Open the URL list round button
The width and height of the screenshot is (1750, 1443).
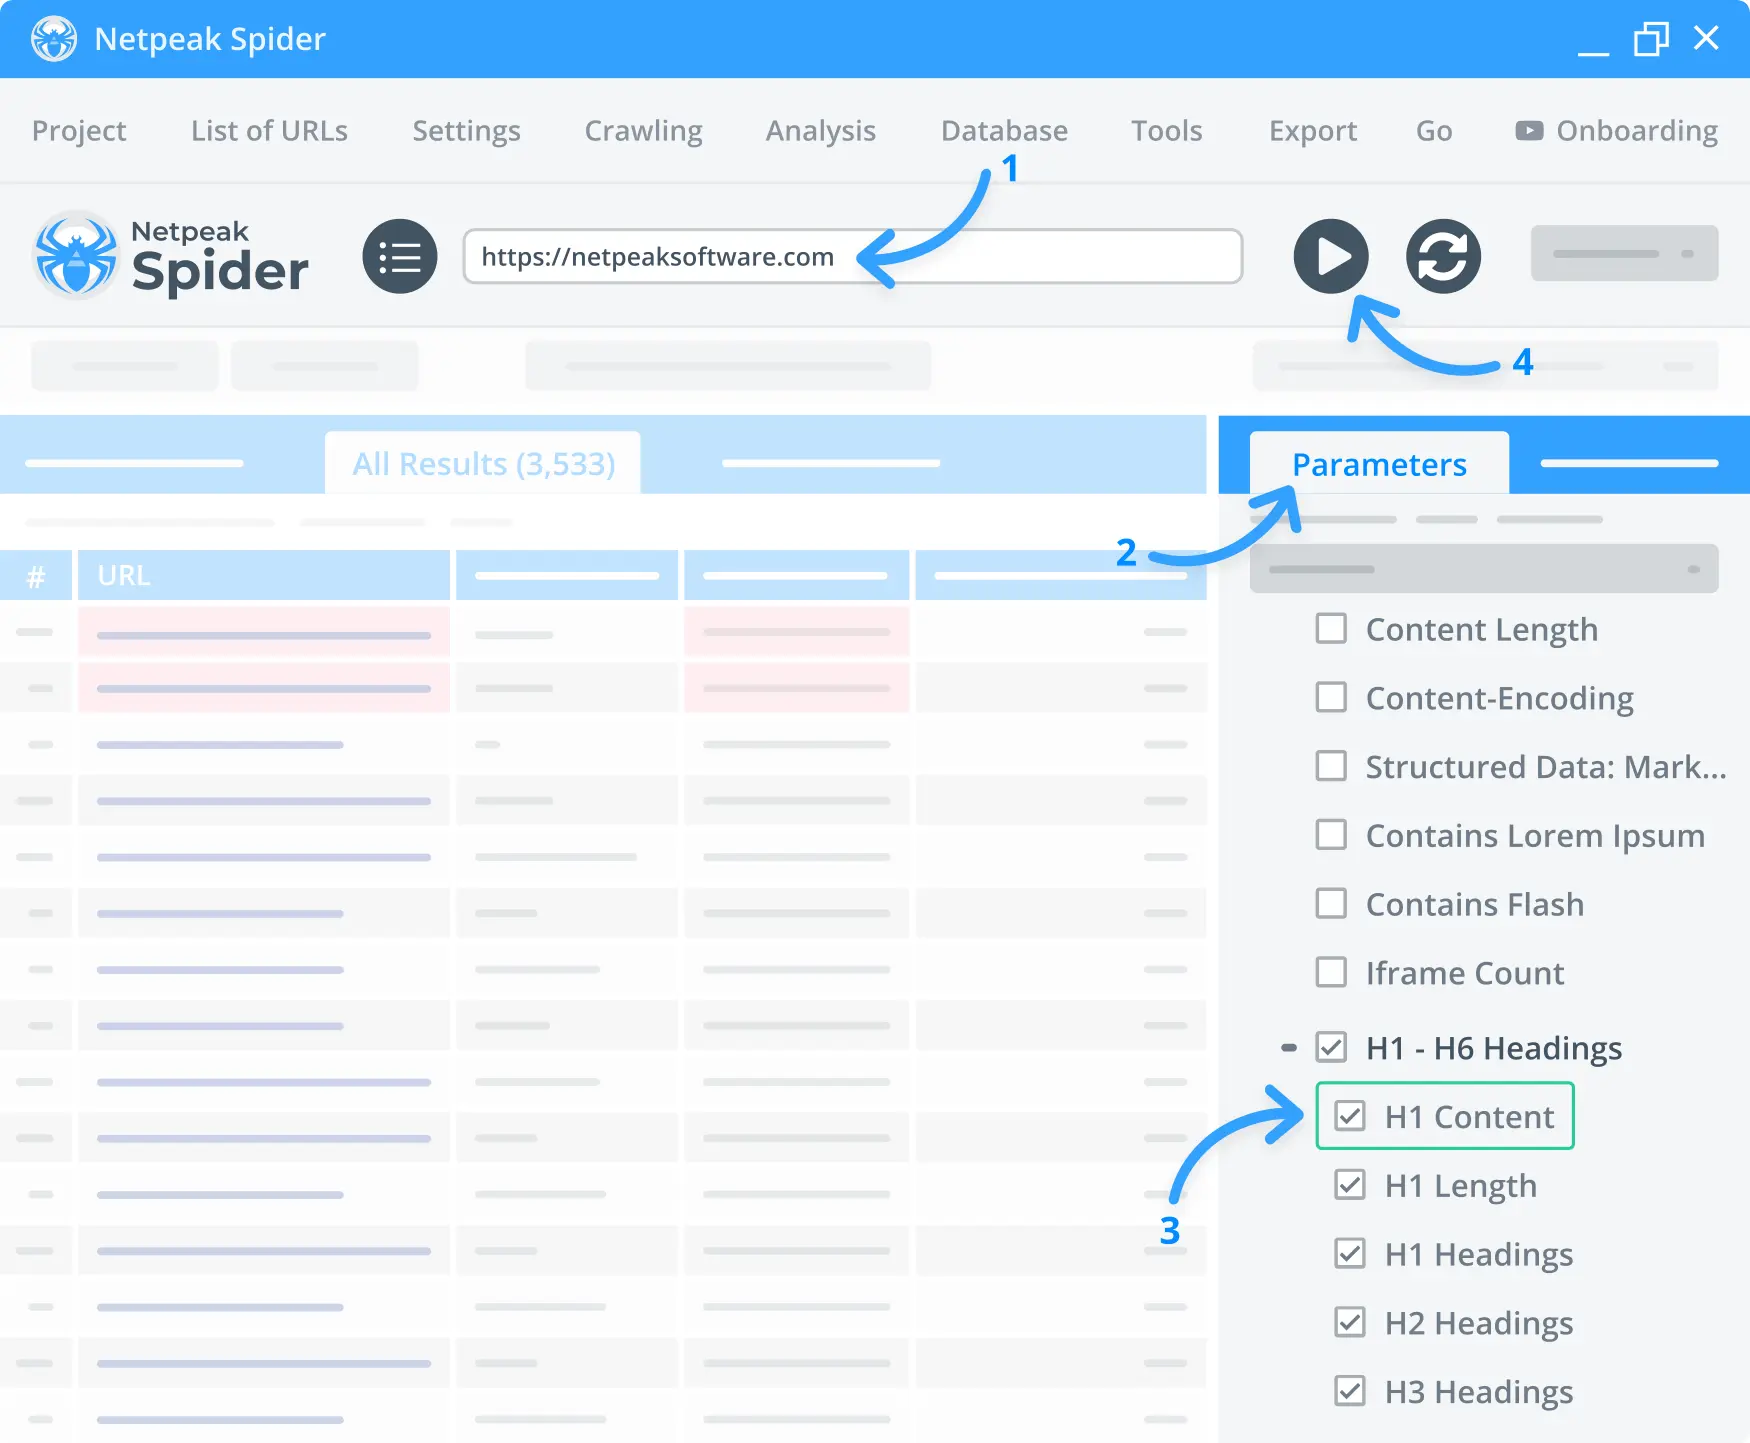(x=400, y=257)
